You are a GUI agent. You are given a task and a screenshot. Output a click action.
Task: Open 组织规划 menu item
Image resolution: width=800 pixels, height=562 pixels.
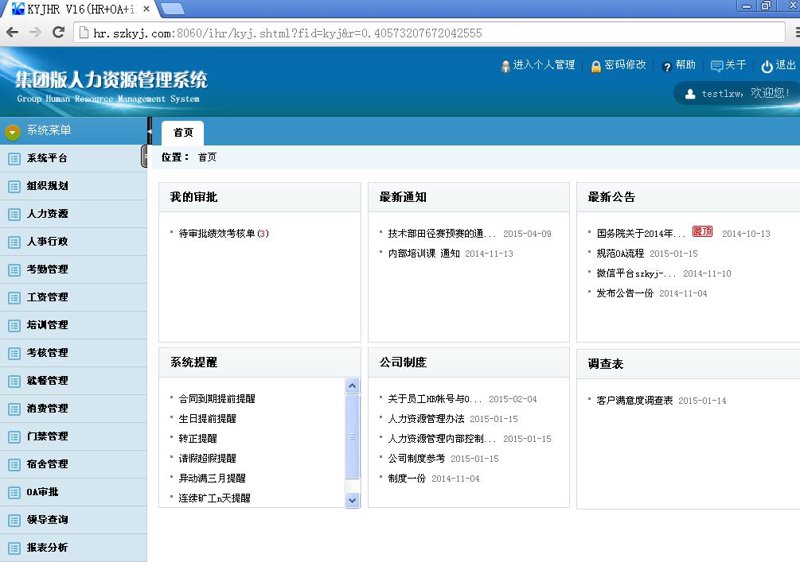47,186
